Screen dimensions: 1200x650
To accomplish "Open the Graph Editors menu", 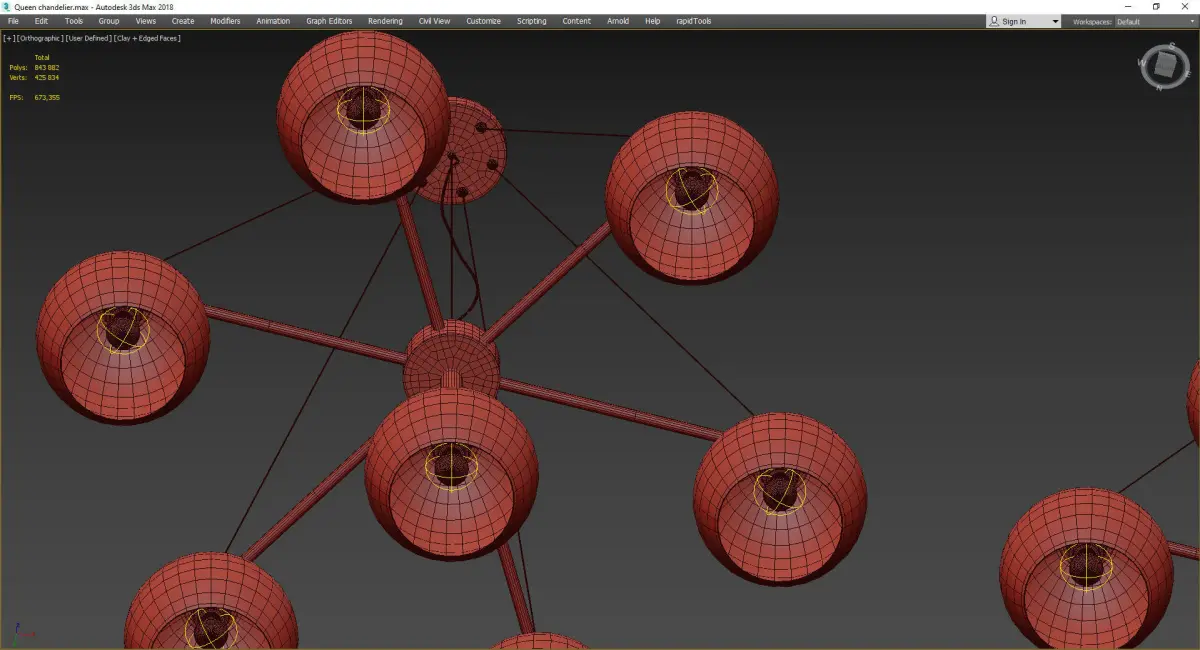I will pos(329,21).
